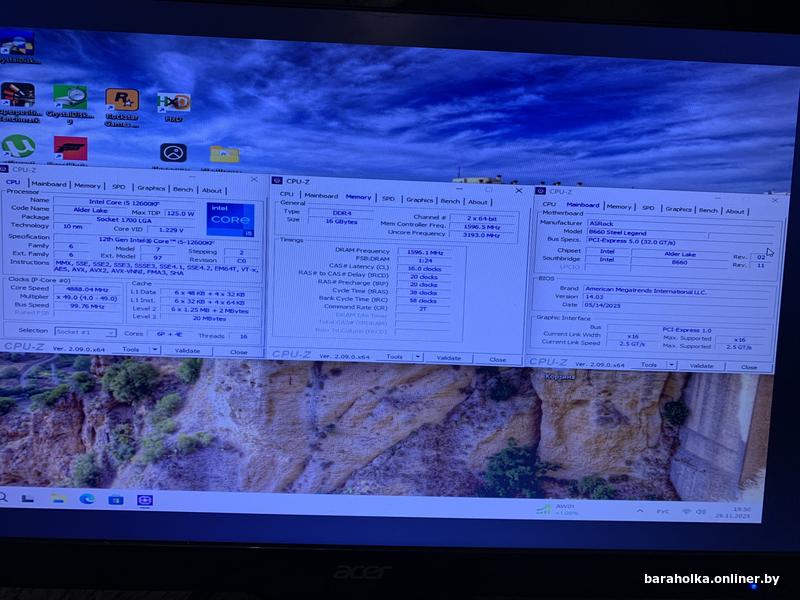The height and width of the screenshot is (600, 800).
Task: Open the Wi-Fi network tray icon
Action: pos(687,511)
